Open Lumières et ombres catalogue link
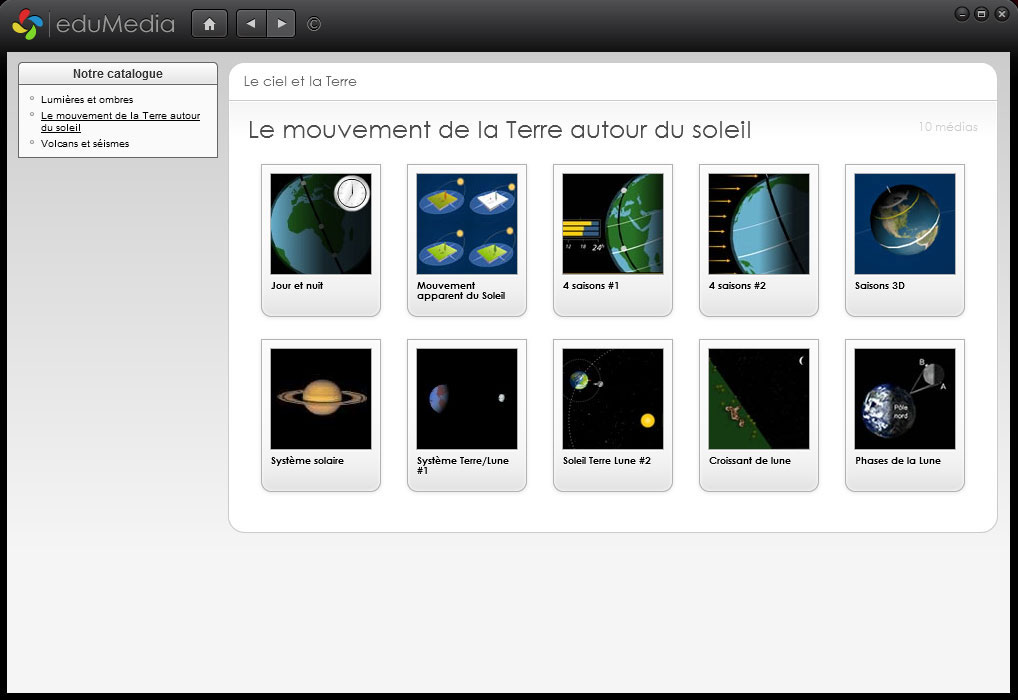The width and height of the screenshot is (1018, 700). pos(87,100)
